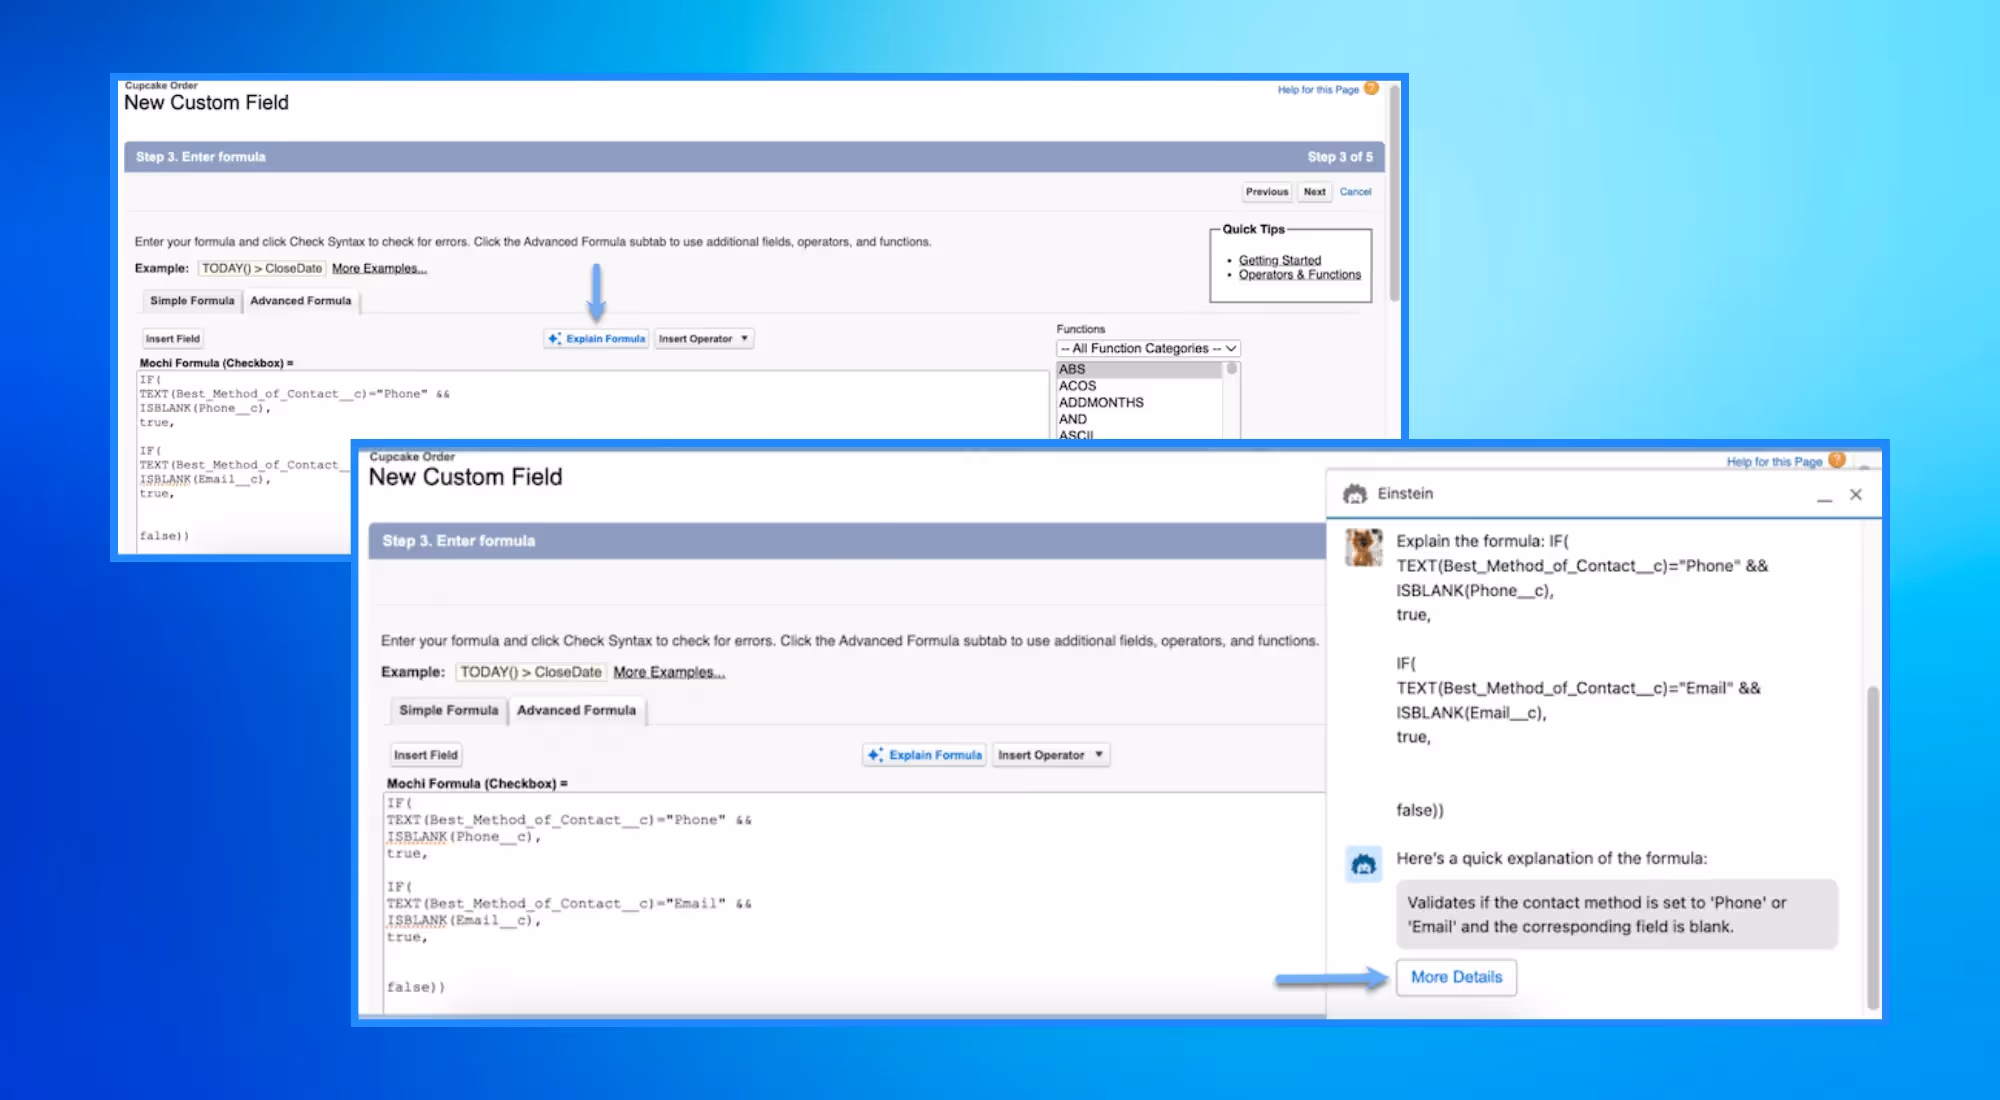Viewport: 2000px width, 1100px height.
Task: Click Insert Field button in back window
Action: pyautogui.click(x=173, y=339)
